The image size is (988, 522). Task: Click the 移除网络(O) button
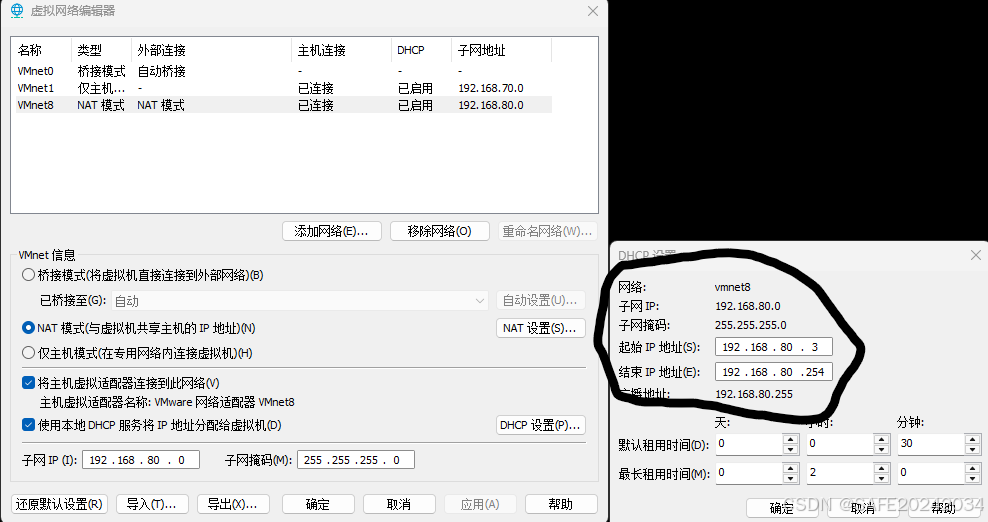tap(440, 231)
